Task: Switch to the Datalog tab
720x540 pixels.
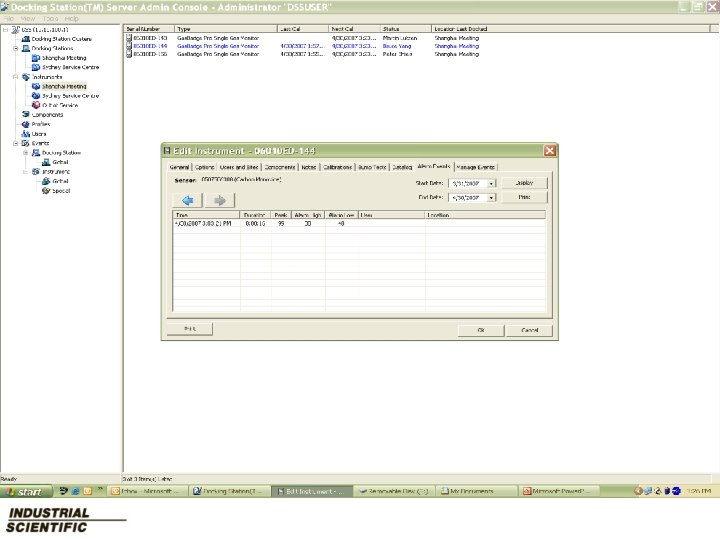Action: 402,167
